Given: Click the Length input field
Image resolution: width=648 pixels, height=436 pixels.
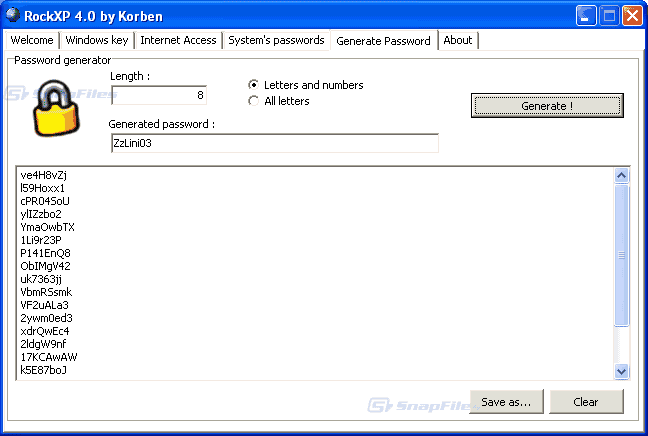Looking at the screenshot, I should click(159, 95).
